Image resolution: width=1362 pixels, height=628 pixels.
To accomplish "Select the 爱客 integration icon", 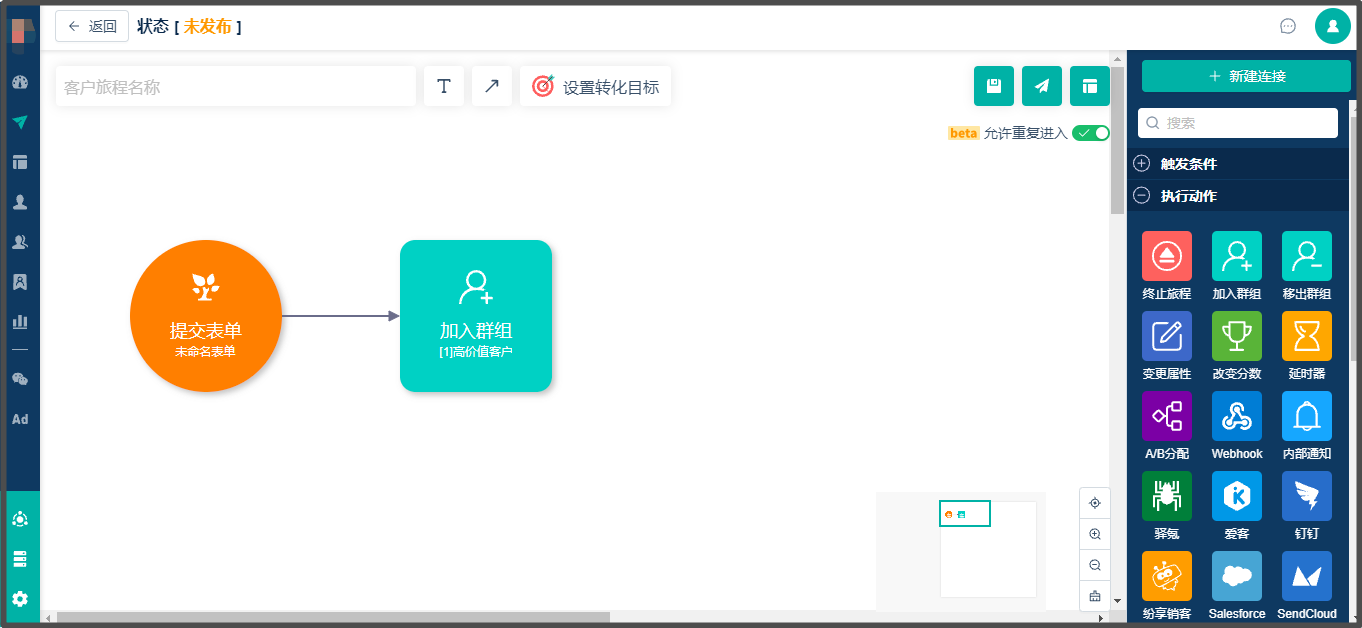I will pyautogui.click(x=1237, y=496).
